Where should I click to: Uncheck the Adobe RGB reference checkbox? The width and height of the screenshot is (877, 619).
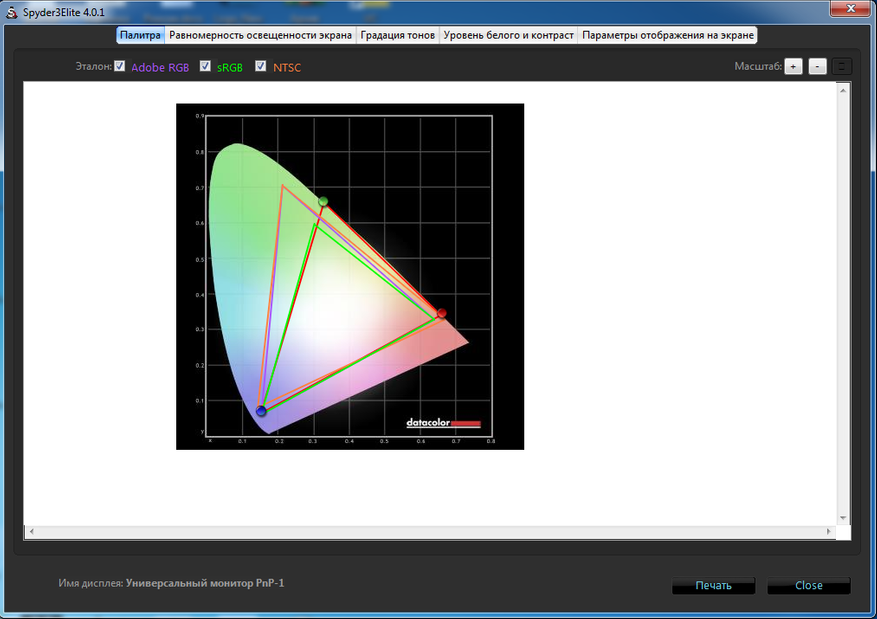[120, 66]
